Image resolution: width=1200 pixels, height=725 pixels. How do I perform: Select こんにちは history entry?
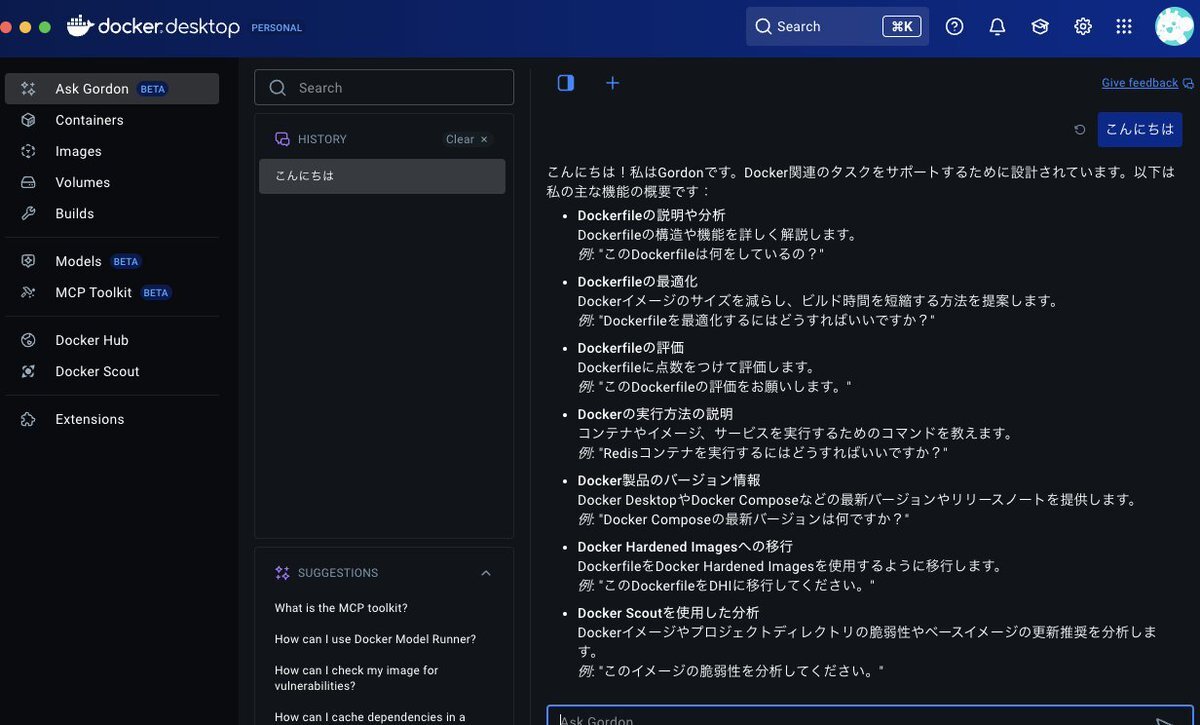coord(382,176)
